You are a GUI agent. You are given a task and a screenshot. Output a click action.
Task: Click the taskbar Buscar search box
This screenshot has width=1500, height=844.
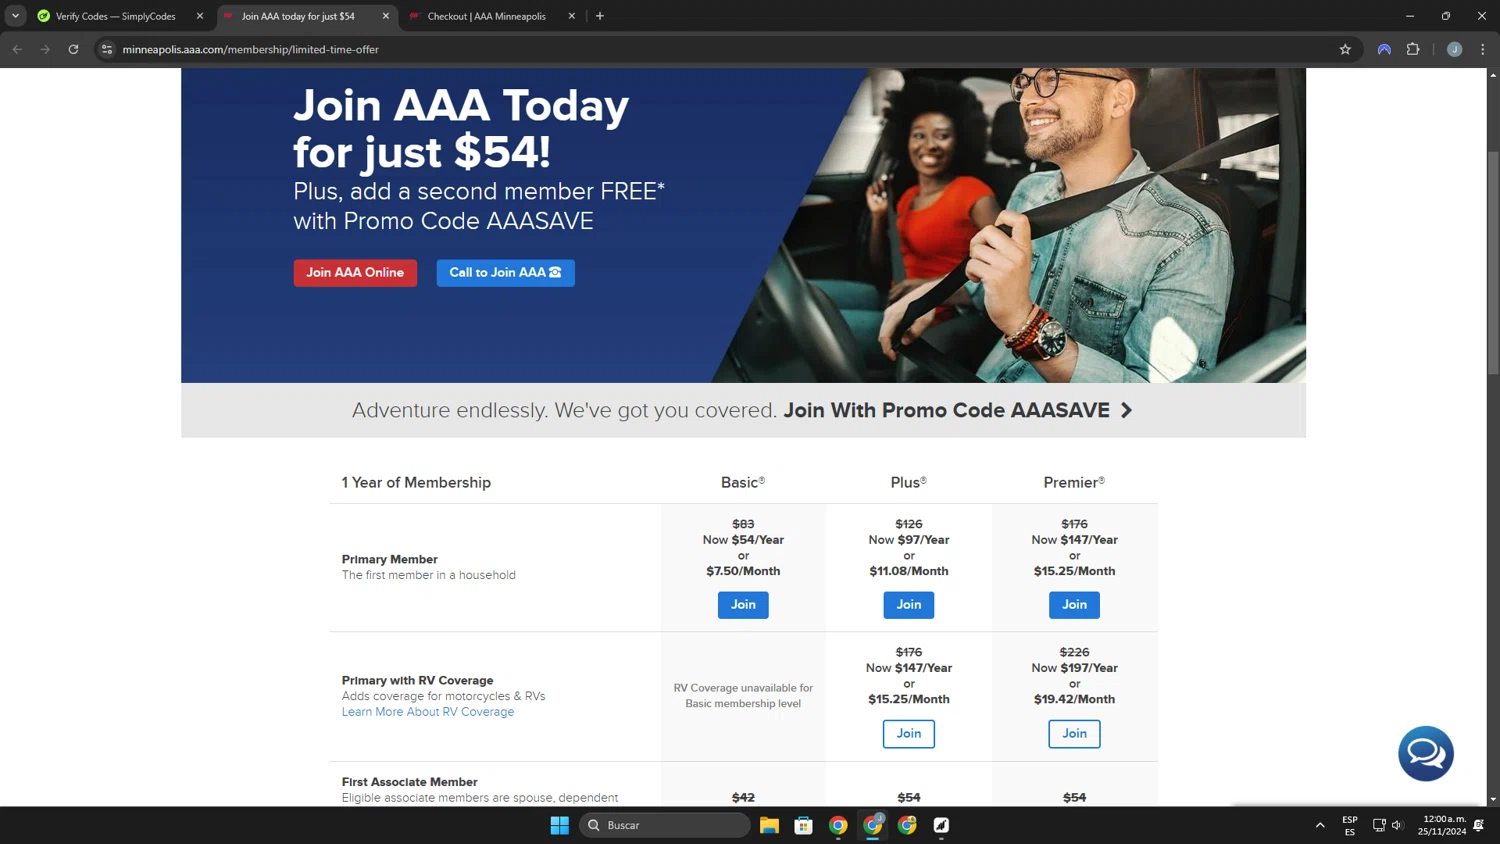tap(665, 825)
